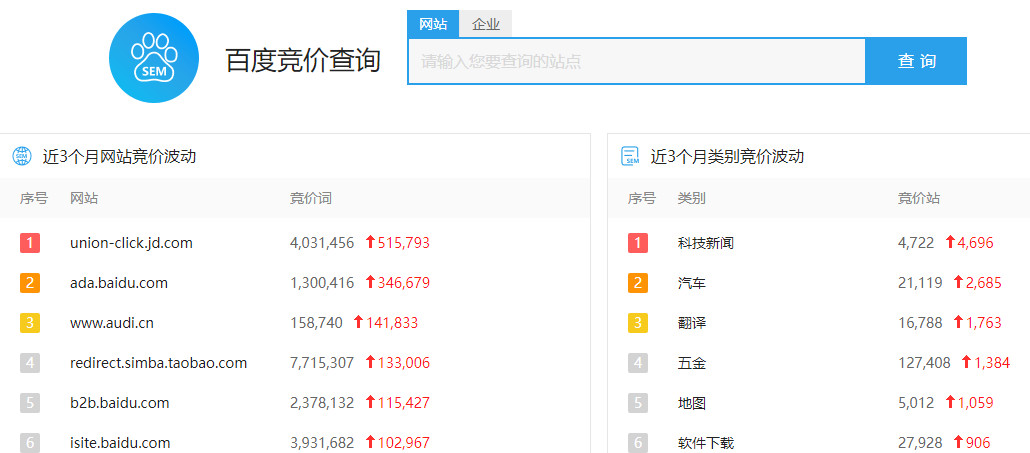The image size is (1030, 453).
Task: Click the 百度竞价查询 title
Action: (x=303, y=60)
